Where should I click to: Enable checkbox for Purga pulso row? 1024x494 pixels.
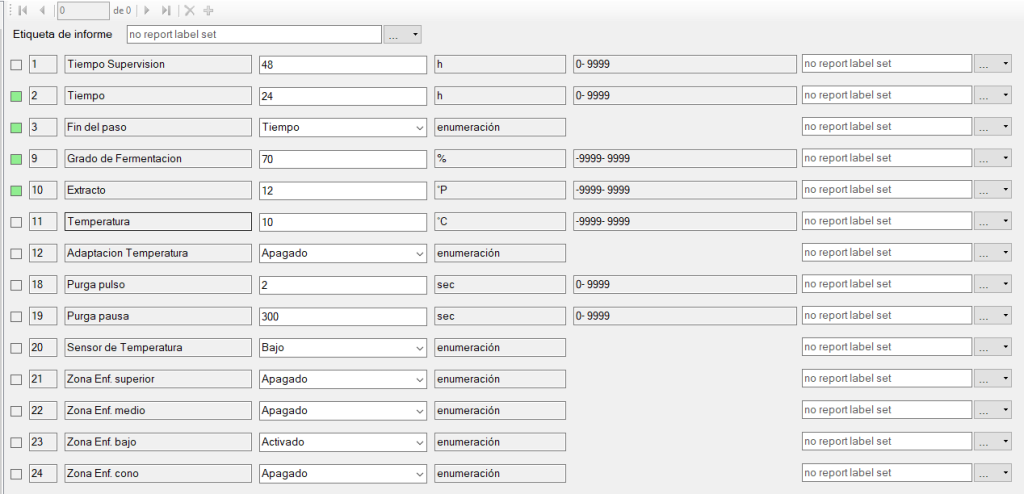coord(15,285)
